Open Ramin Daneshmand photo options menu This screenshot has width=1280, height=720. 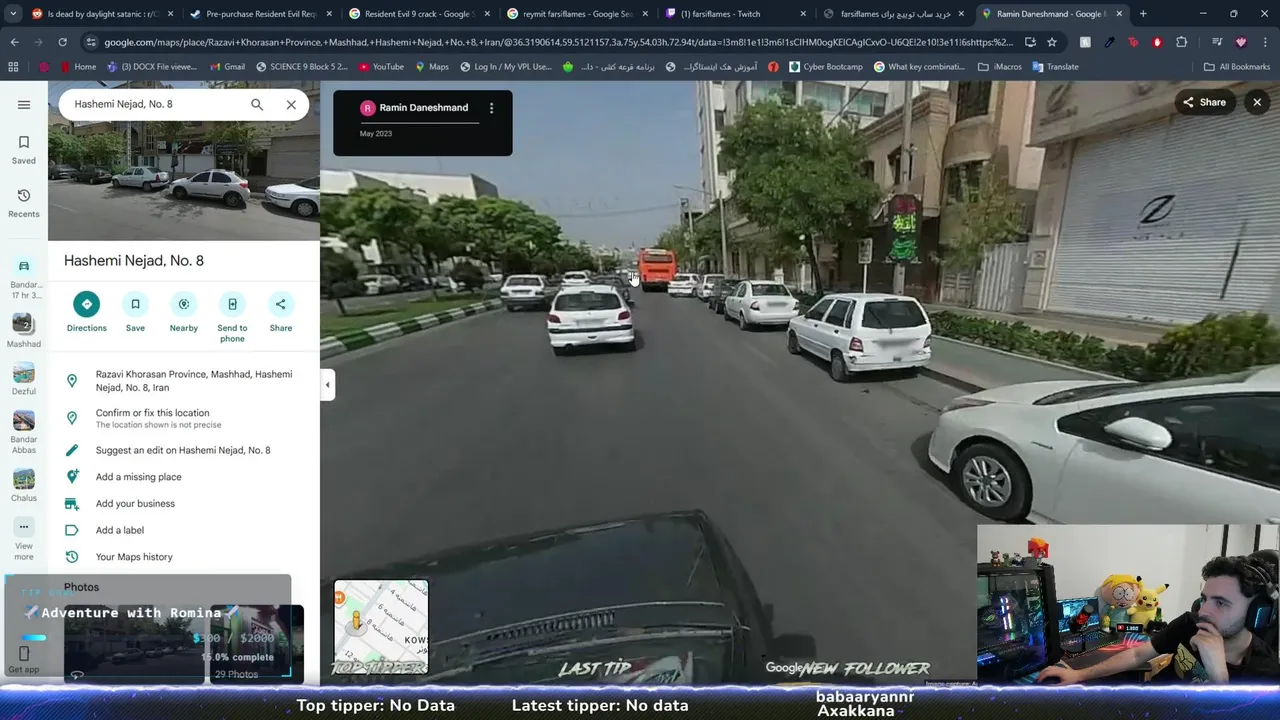click(491, 108)
